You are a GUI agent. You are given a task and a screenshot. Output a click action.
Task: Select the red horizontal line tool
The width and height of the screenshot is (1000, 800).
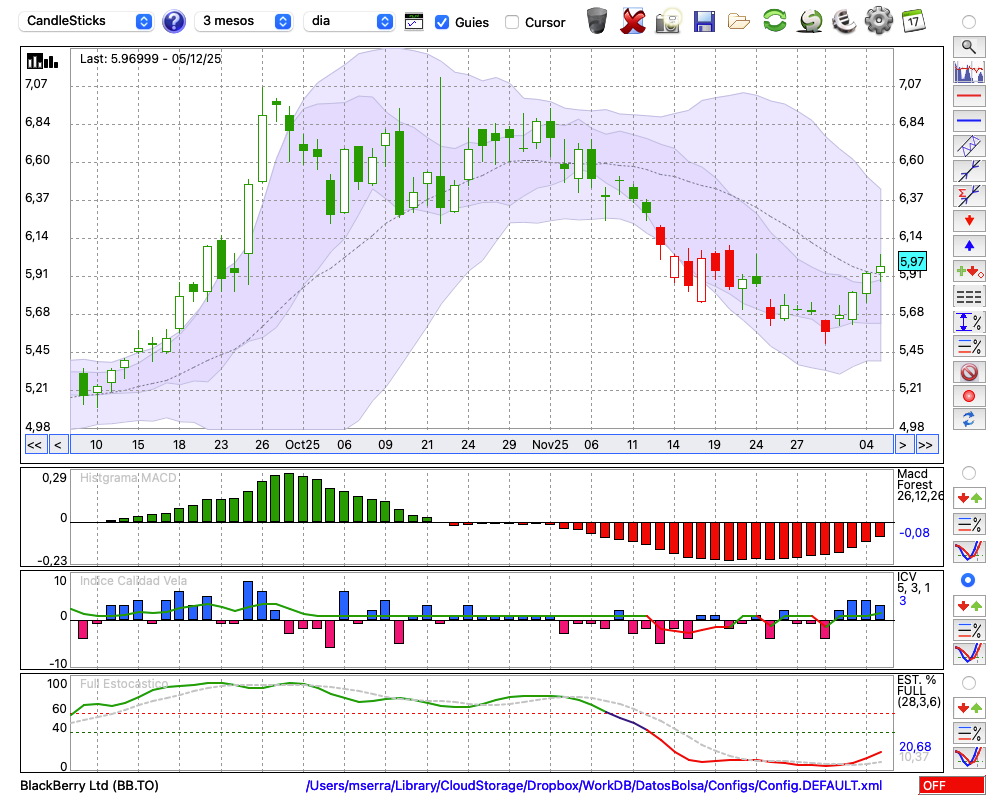(x=968, y=97)
